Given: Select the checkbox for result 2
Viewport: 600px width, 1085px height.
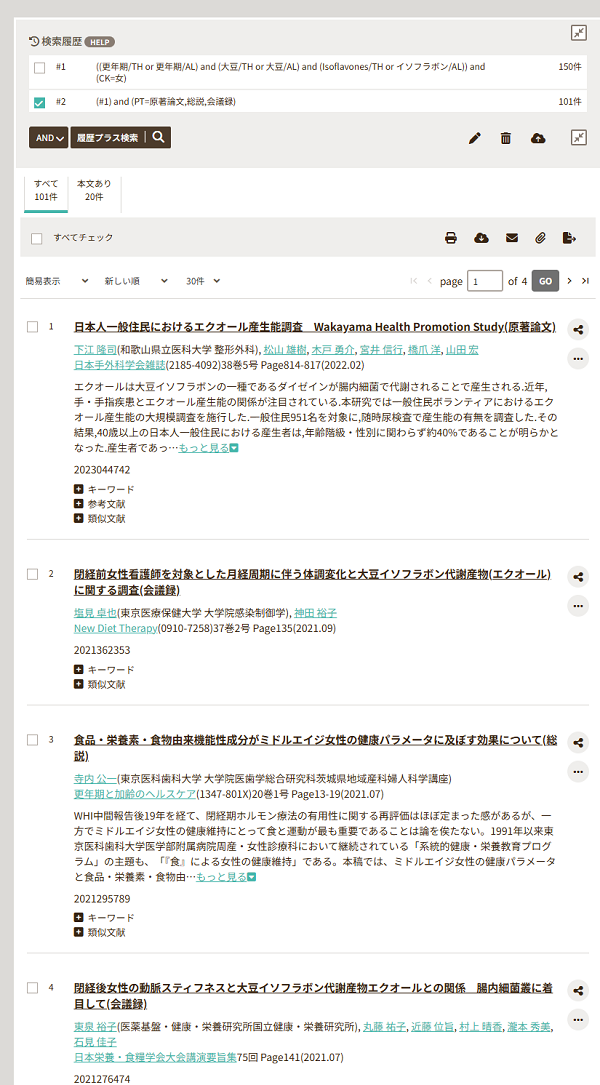Looking at the screenshot, I should (x=33, y=574).
